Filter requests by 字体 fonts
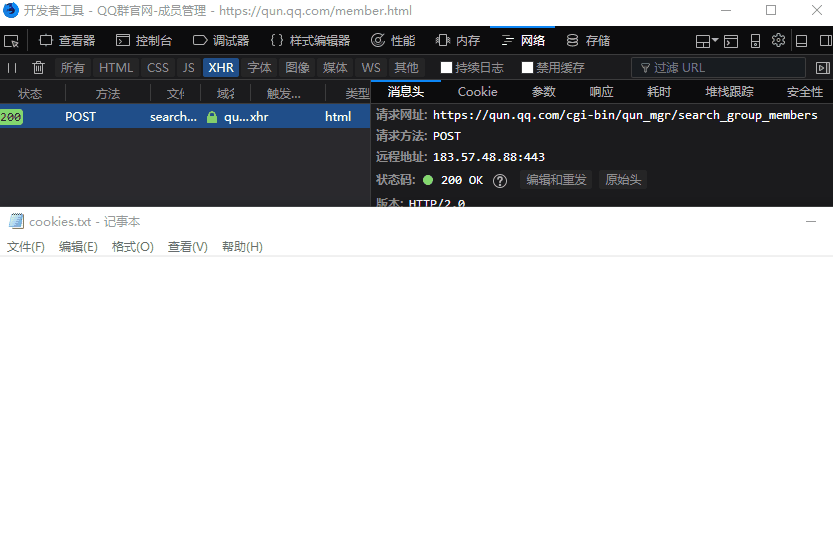Viewport: 833px width, 546px height. (259, 68)
